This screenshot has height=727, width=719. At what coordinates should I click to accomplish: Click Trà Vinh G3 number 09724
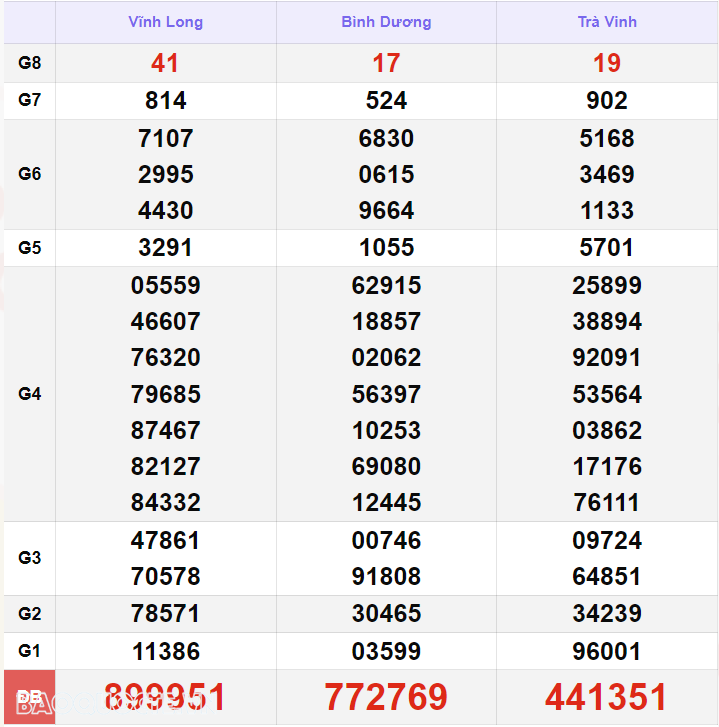click(607, 541)
